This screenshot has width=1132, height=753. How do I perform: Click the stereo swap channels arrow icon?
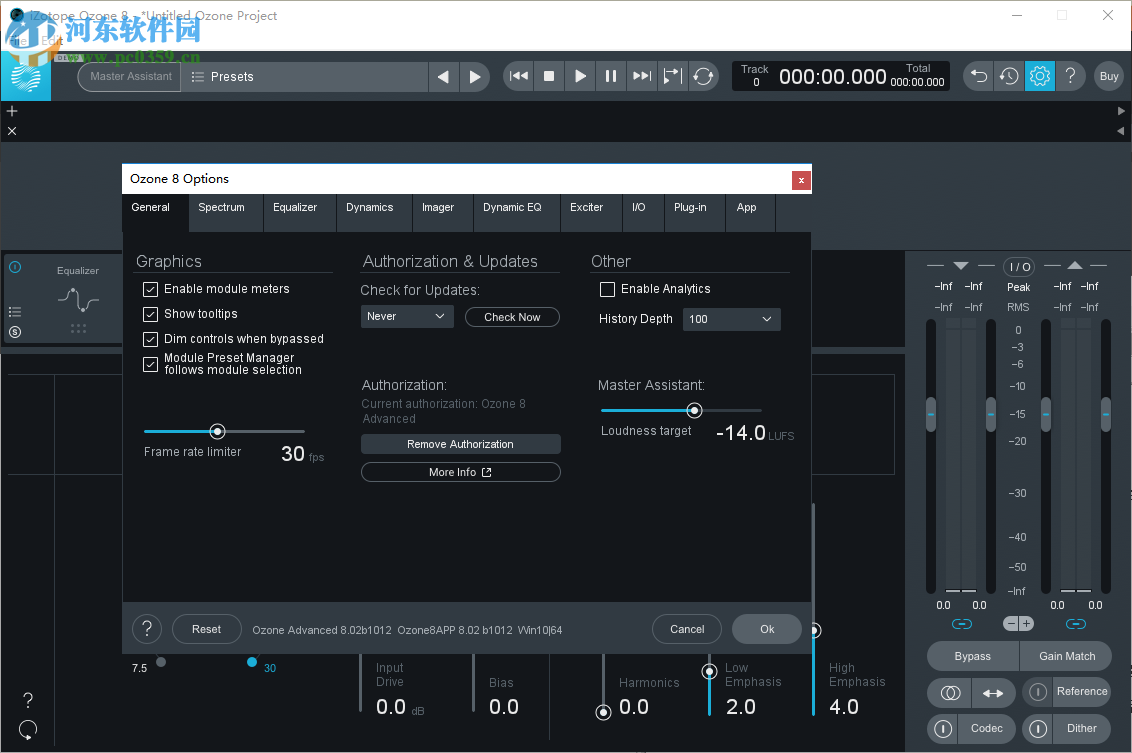pos(993,692)
